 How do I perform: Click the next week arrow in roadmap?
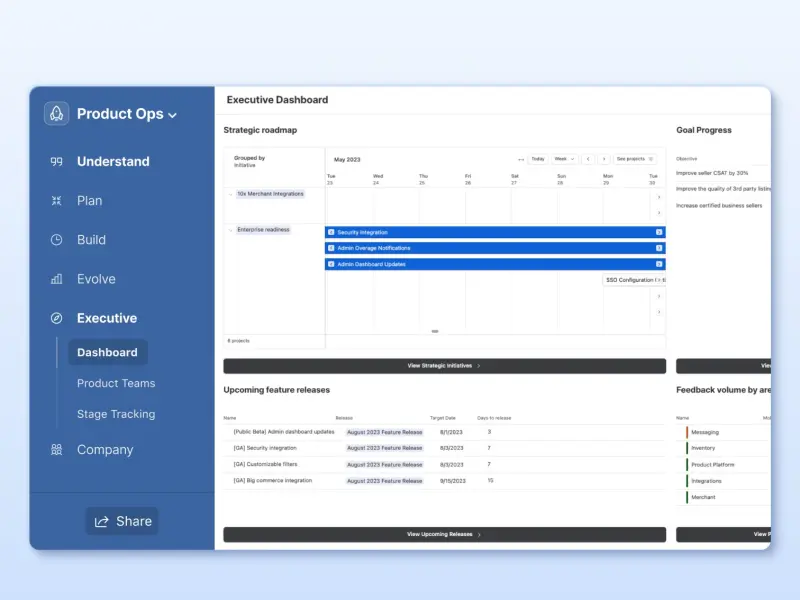pos(604,159)
